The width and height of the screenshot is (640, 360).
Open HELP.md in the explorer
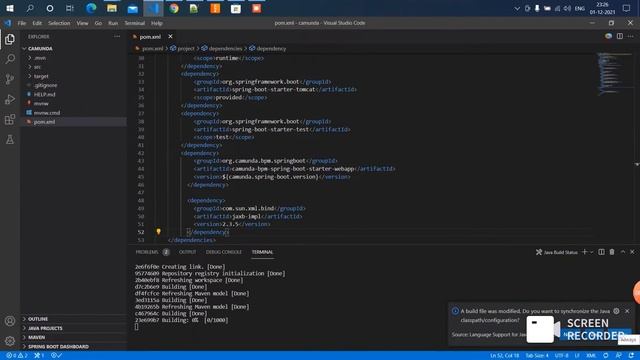pos(44,94)
